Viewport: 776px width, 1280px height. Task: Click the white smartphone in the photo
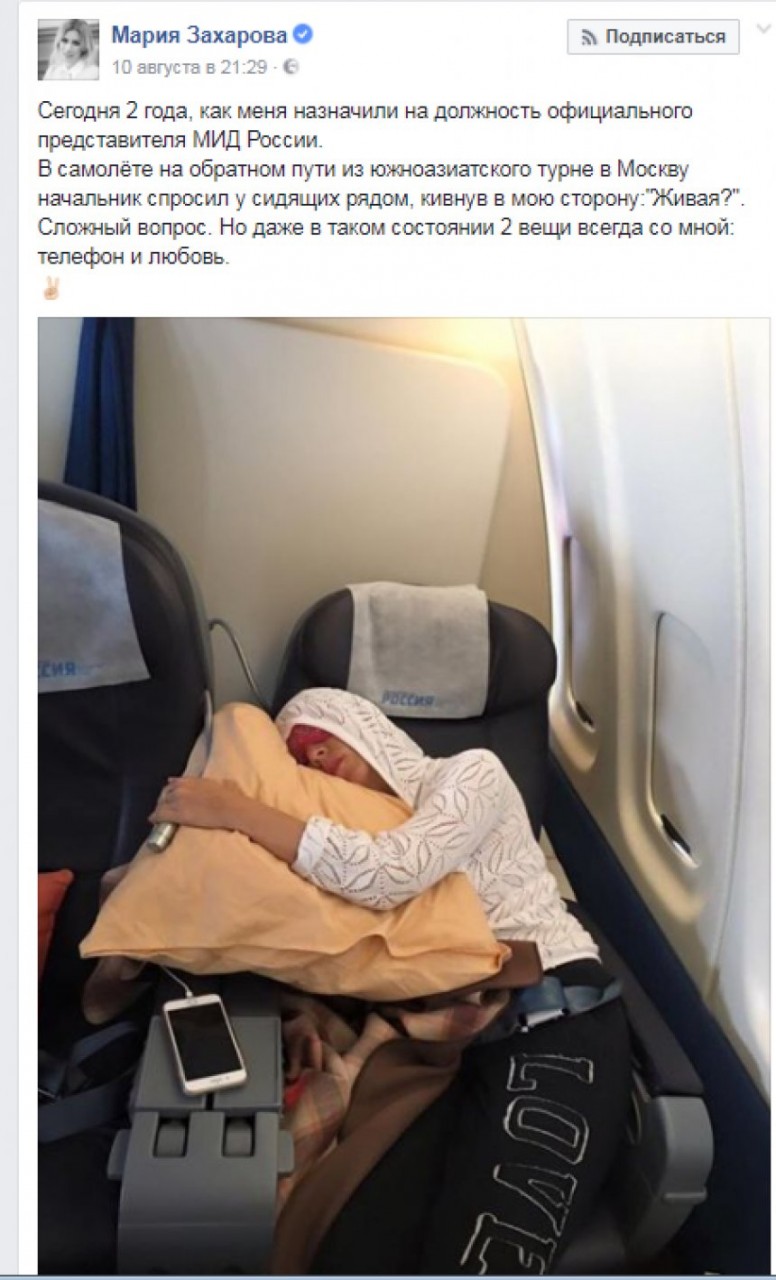tap(204, 1044)
